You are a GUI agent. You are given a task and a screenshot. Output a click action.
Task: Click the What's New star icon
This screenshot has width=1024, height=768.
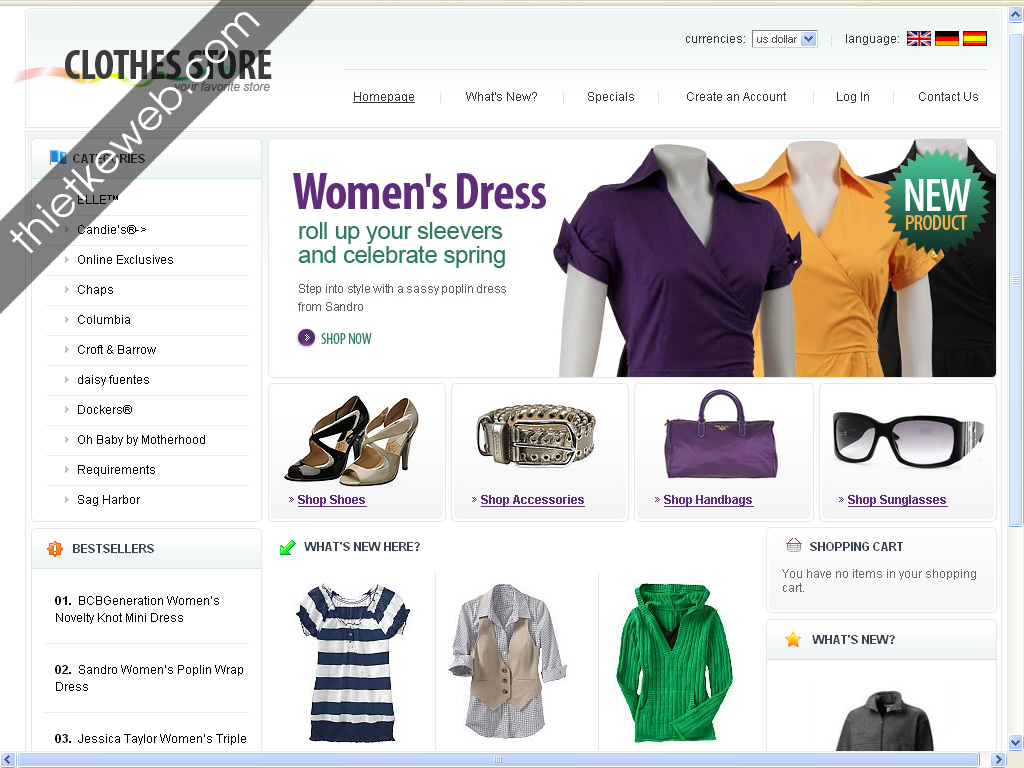pyautogui.click(x=793, y=639)
